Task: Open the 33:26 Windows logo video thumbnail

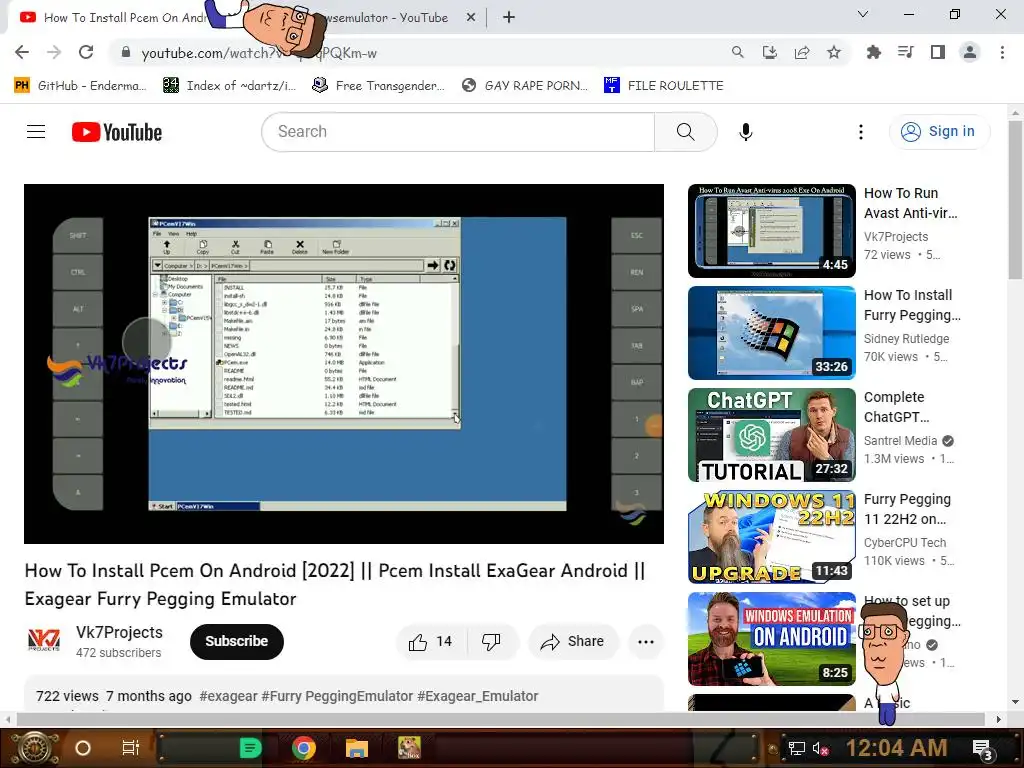Action: tap(772, 333)
